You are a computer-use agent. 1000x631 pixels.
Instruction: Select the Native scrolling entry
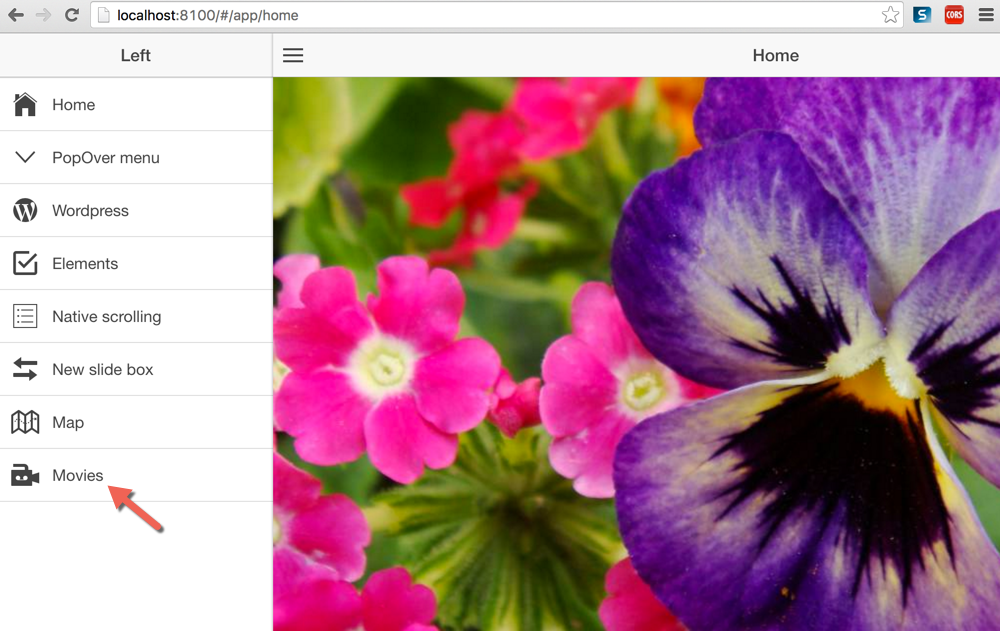pos(136,316)
